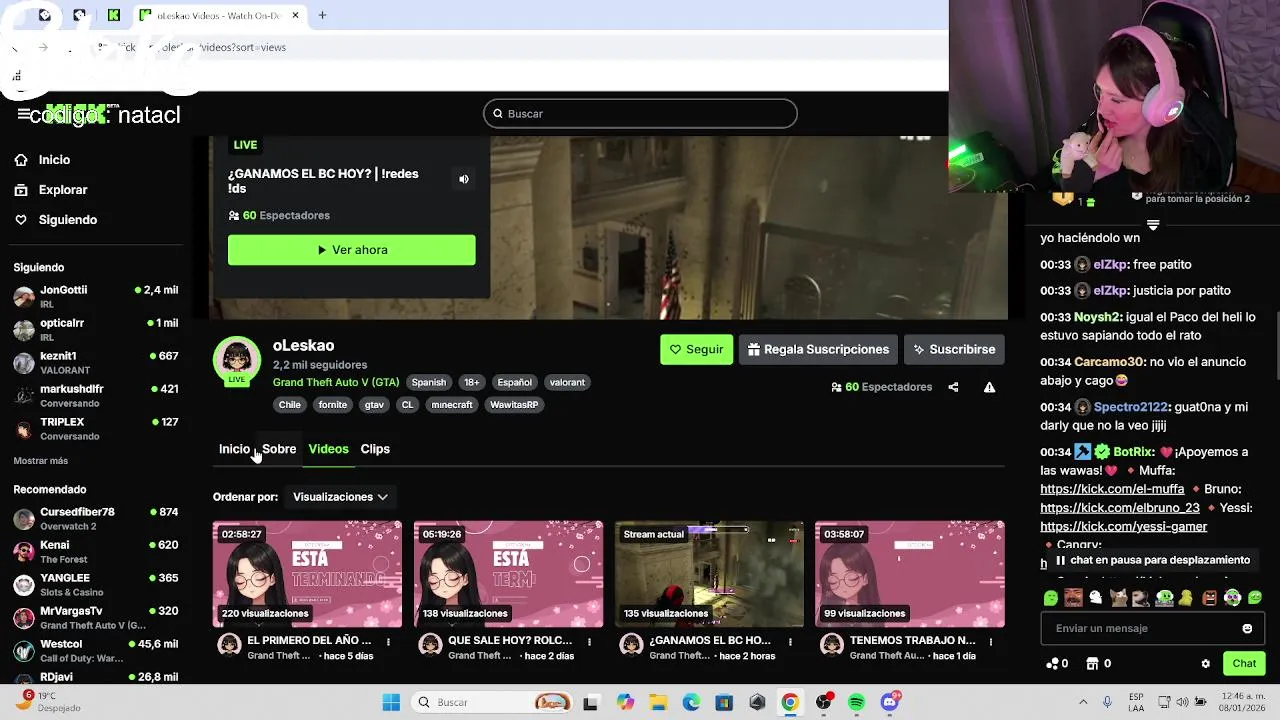The width and height of the screenshot is (1280, 720).
Task: Open Kenai recommended channel
Action: coord(96,551)
